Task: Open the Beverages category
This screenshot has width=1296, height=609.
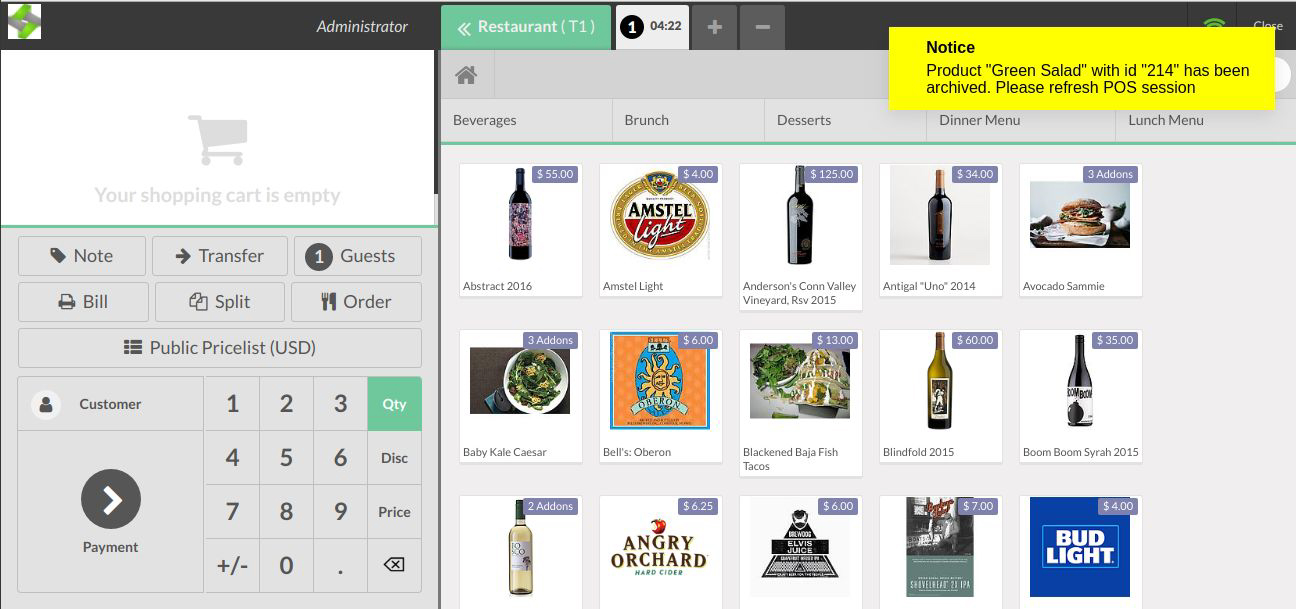Action: pos(526,120)
